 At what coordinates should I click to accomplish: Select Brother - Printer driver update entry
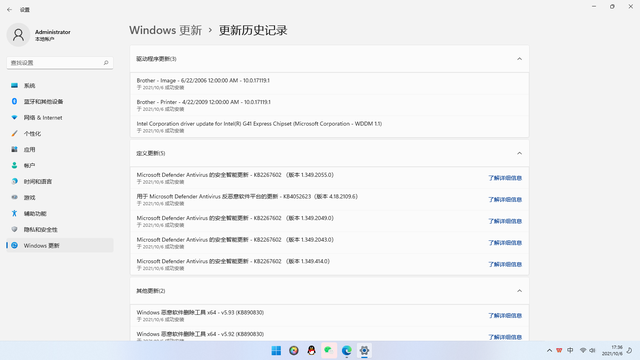tap(329, 105)
